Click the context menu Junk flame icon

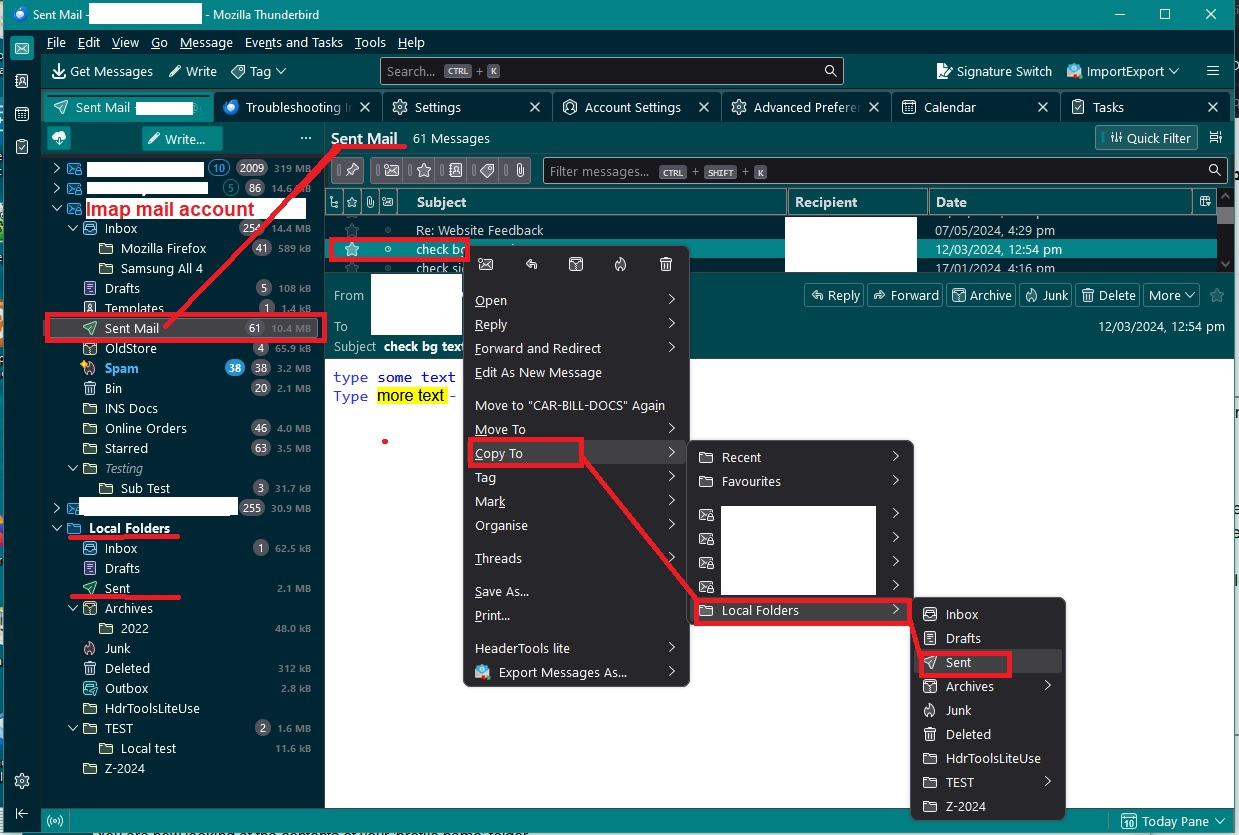click(x=621, y=264)
